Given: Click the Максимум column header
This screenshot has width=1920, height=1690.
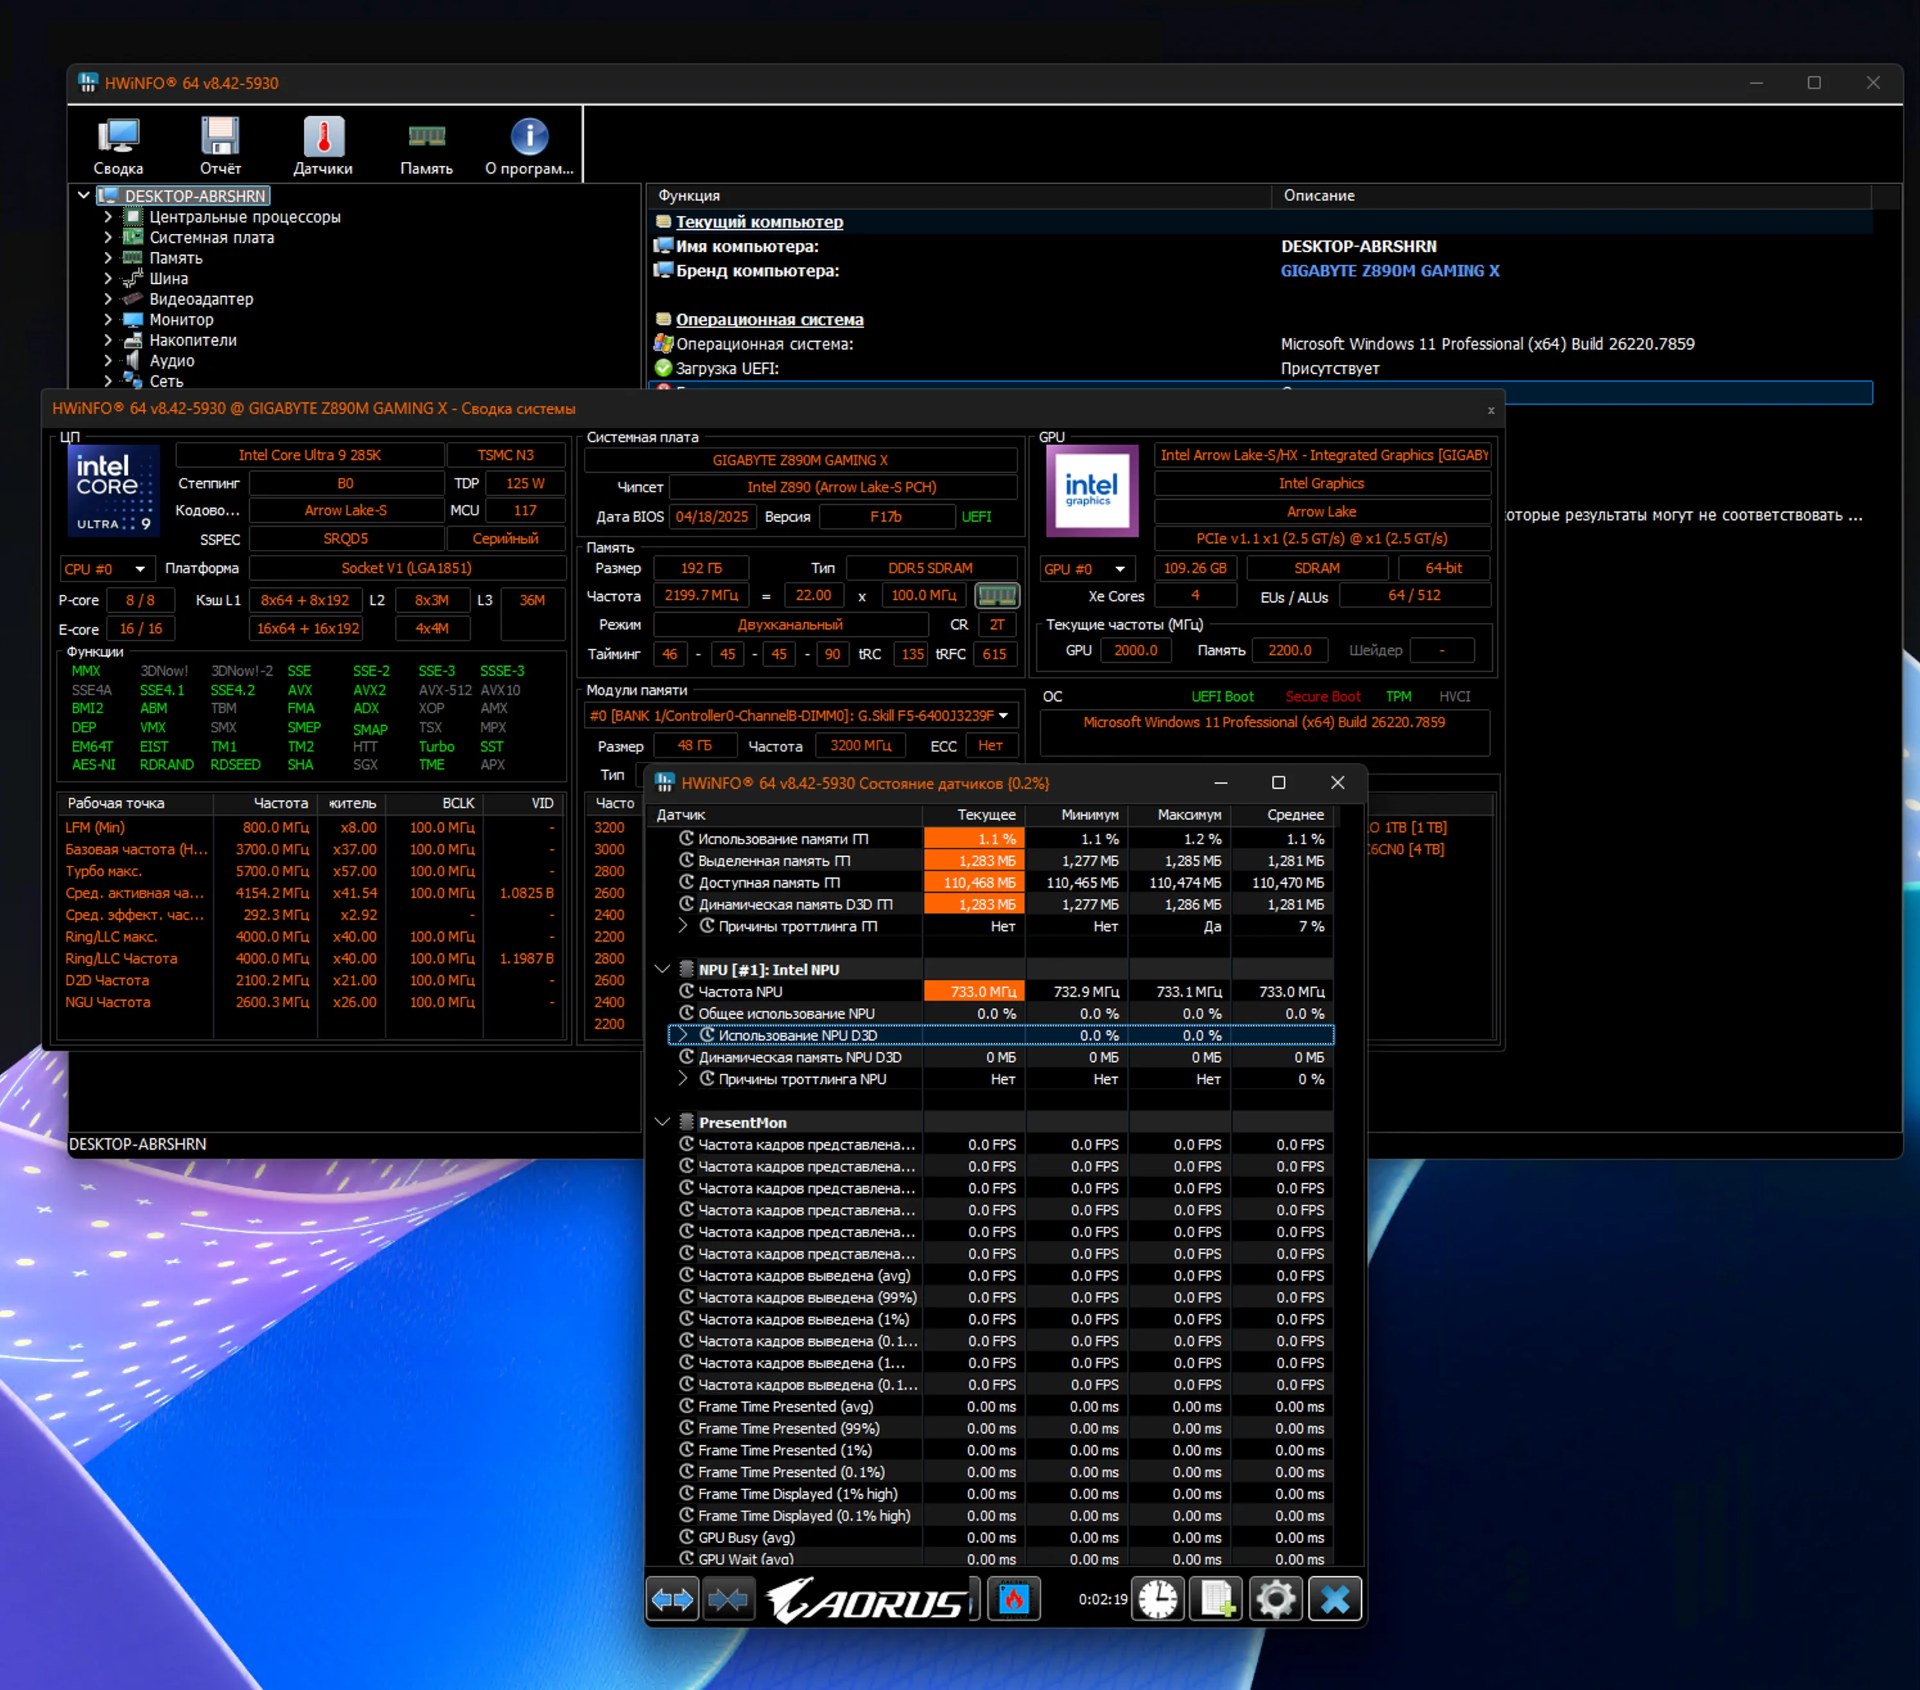Looking at the screenshot, I should tap(1188, 815).
